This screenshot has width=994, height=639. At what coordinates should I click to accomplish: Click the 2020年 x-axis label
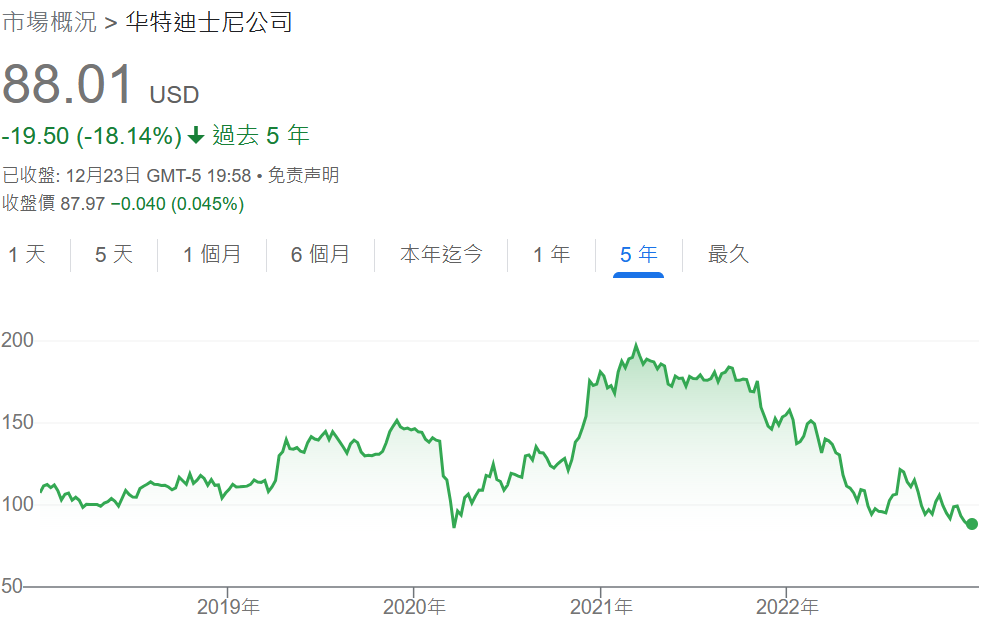(414, 606)
